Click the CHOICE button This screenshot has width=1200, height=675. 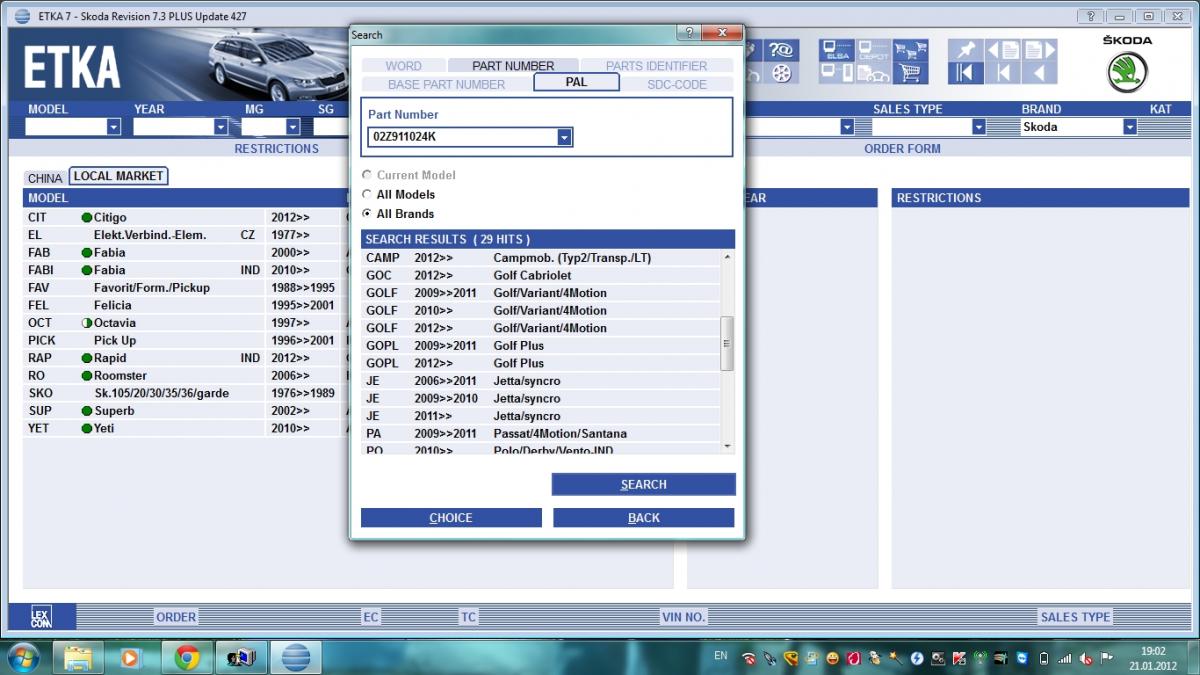click(x=451, y=517)
